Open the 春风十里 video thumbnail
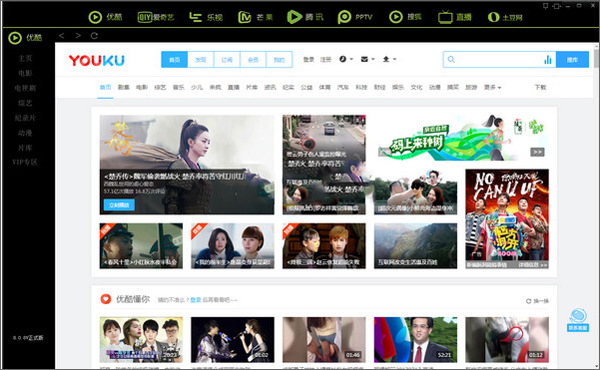600x370 pixels. point(141,246)
